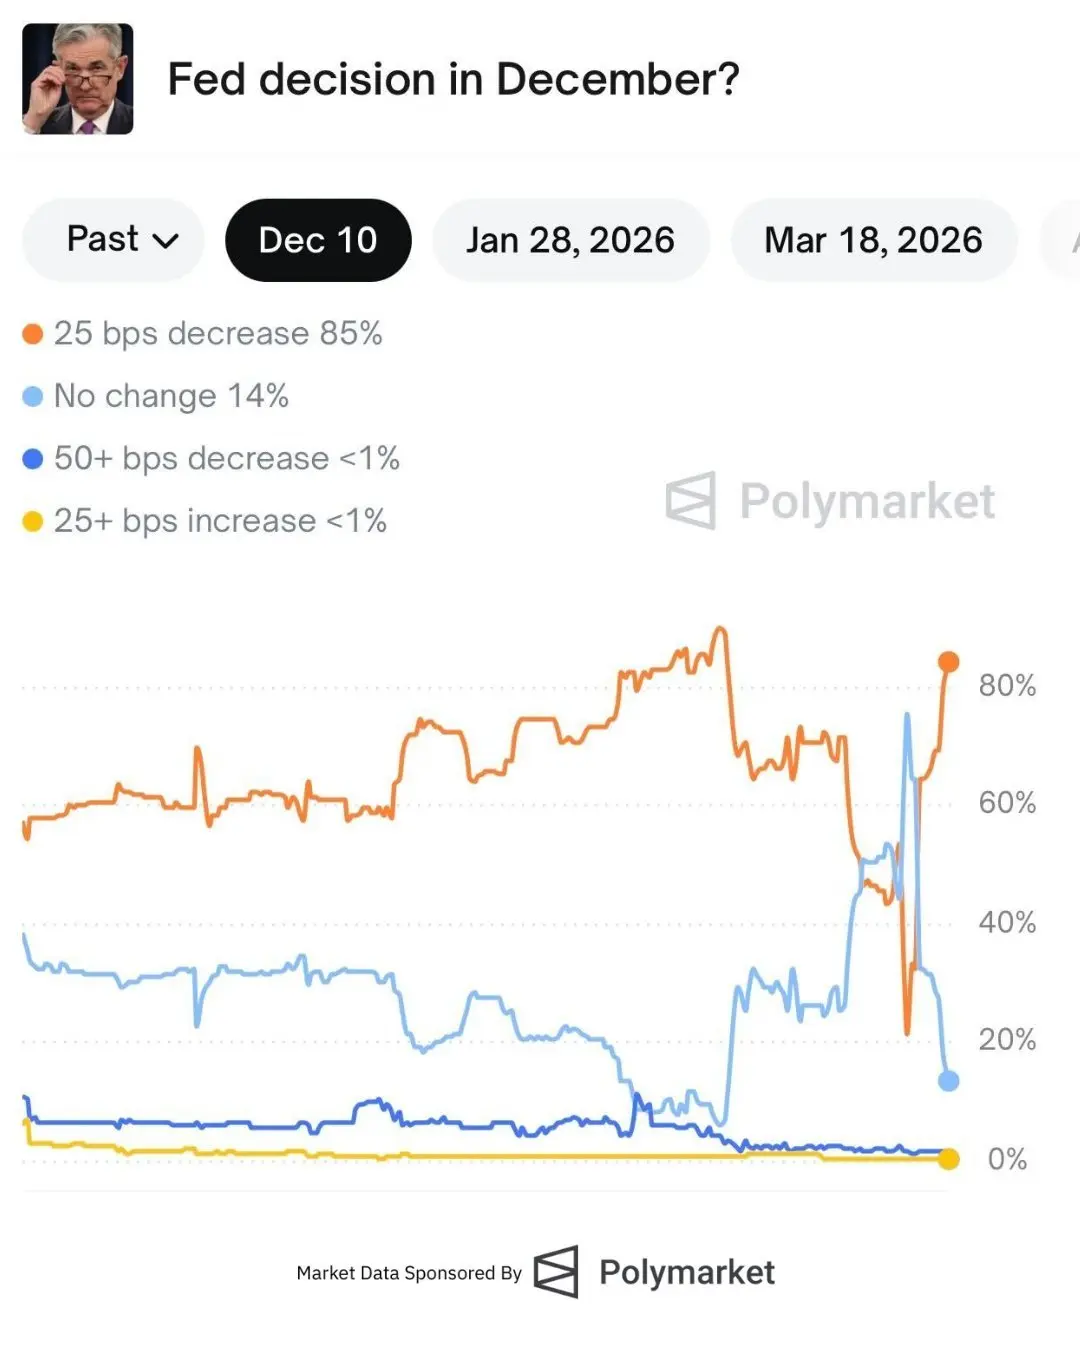Switch to the Mar 18, 2026 tab

(x=873, y=240)
